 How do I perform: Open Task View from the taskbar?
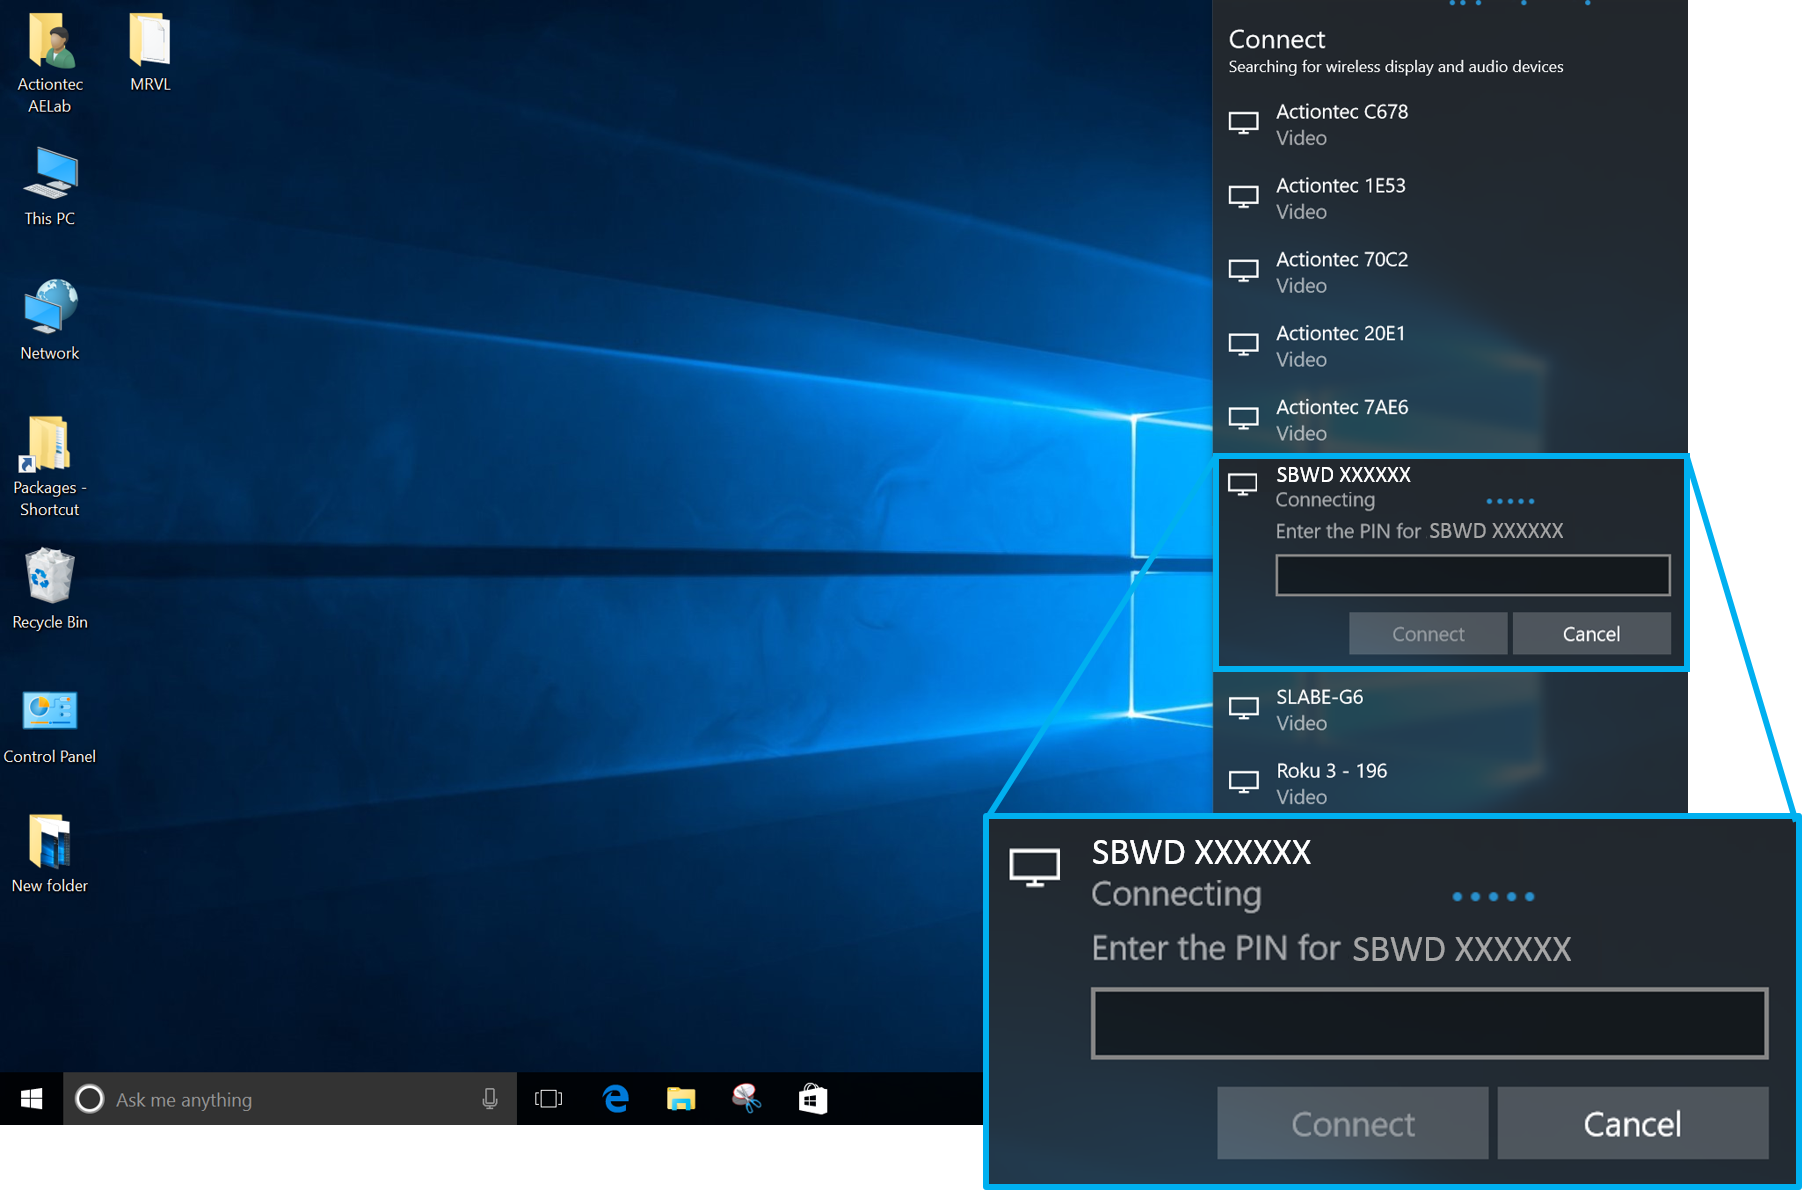(x=548, y=1099)
